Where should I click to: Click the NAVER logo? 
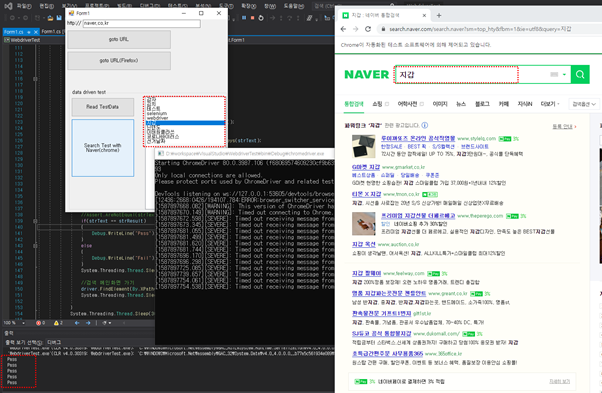click(x=366, y=74)
